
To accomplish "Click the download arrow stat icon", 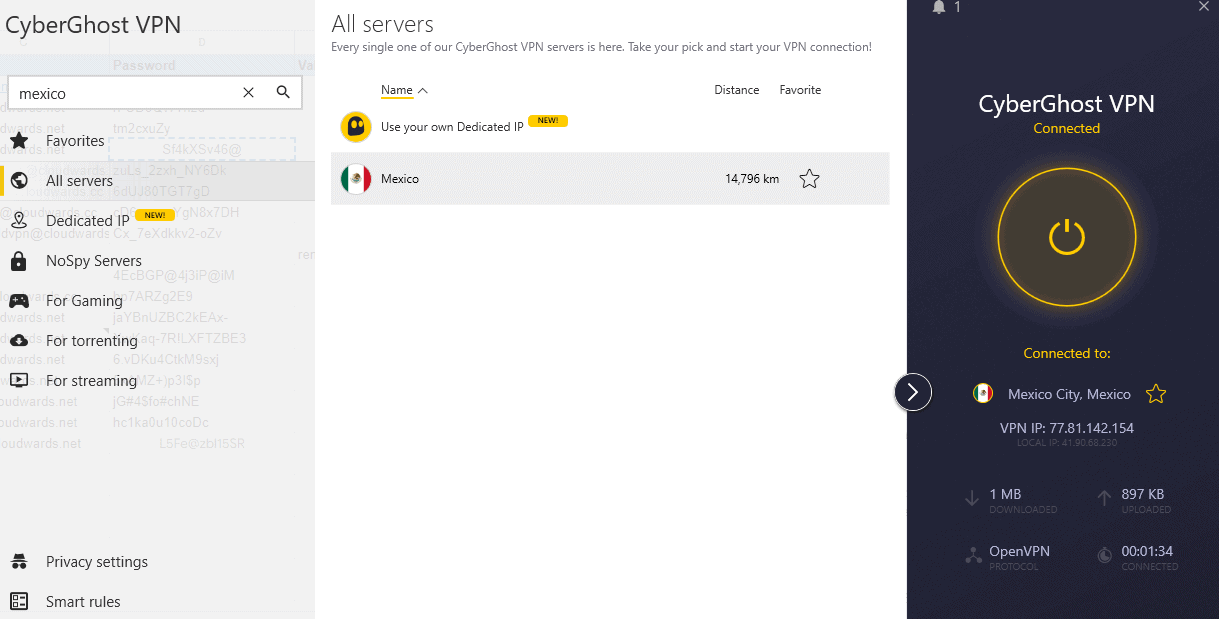I will coord(972,498).
